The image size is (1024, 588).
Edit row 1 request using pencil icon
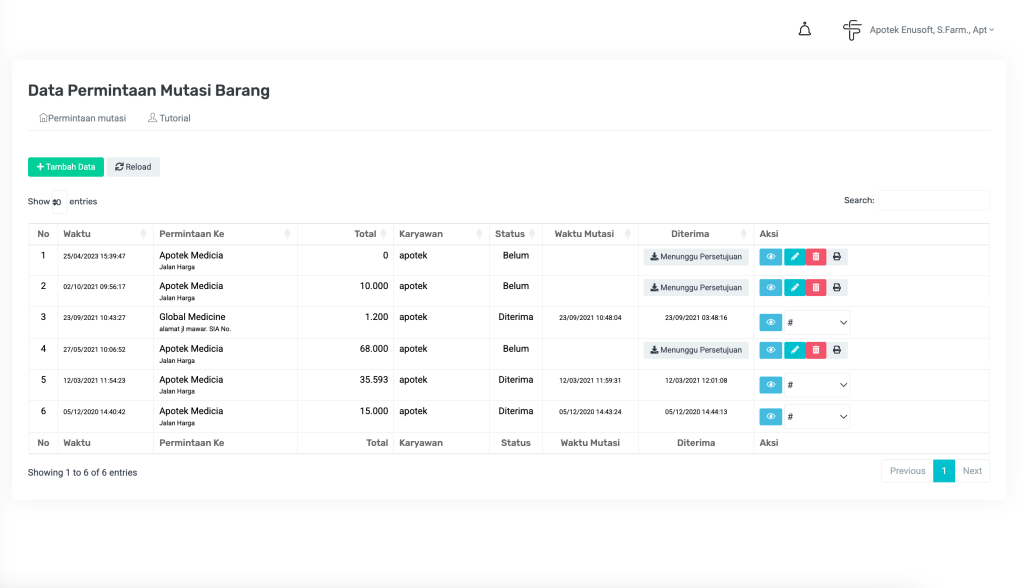pos(794,257)
